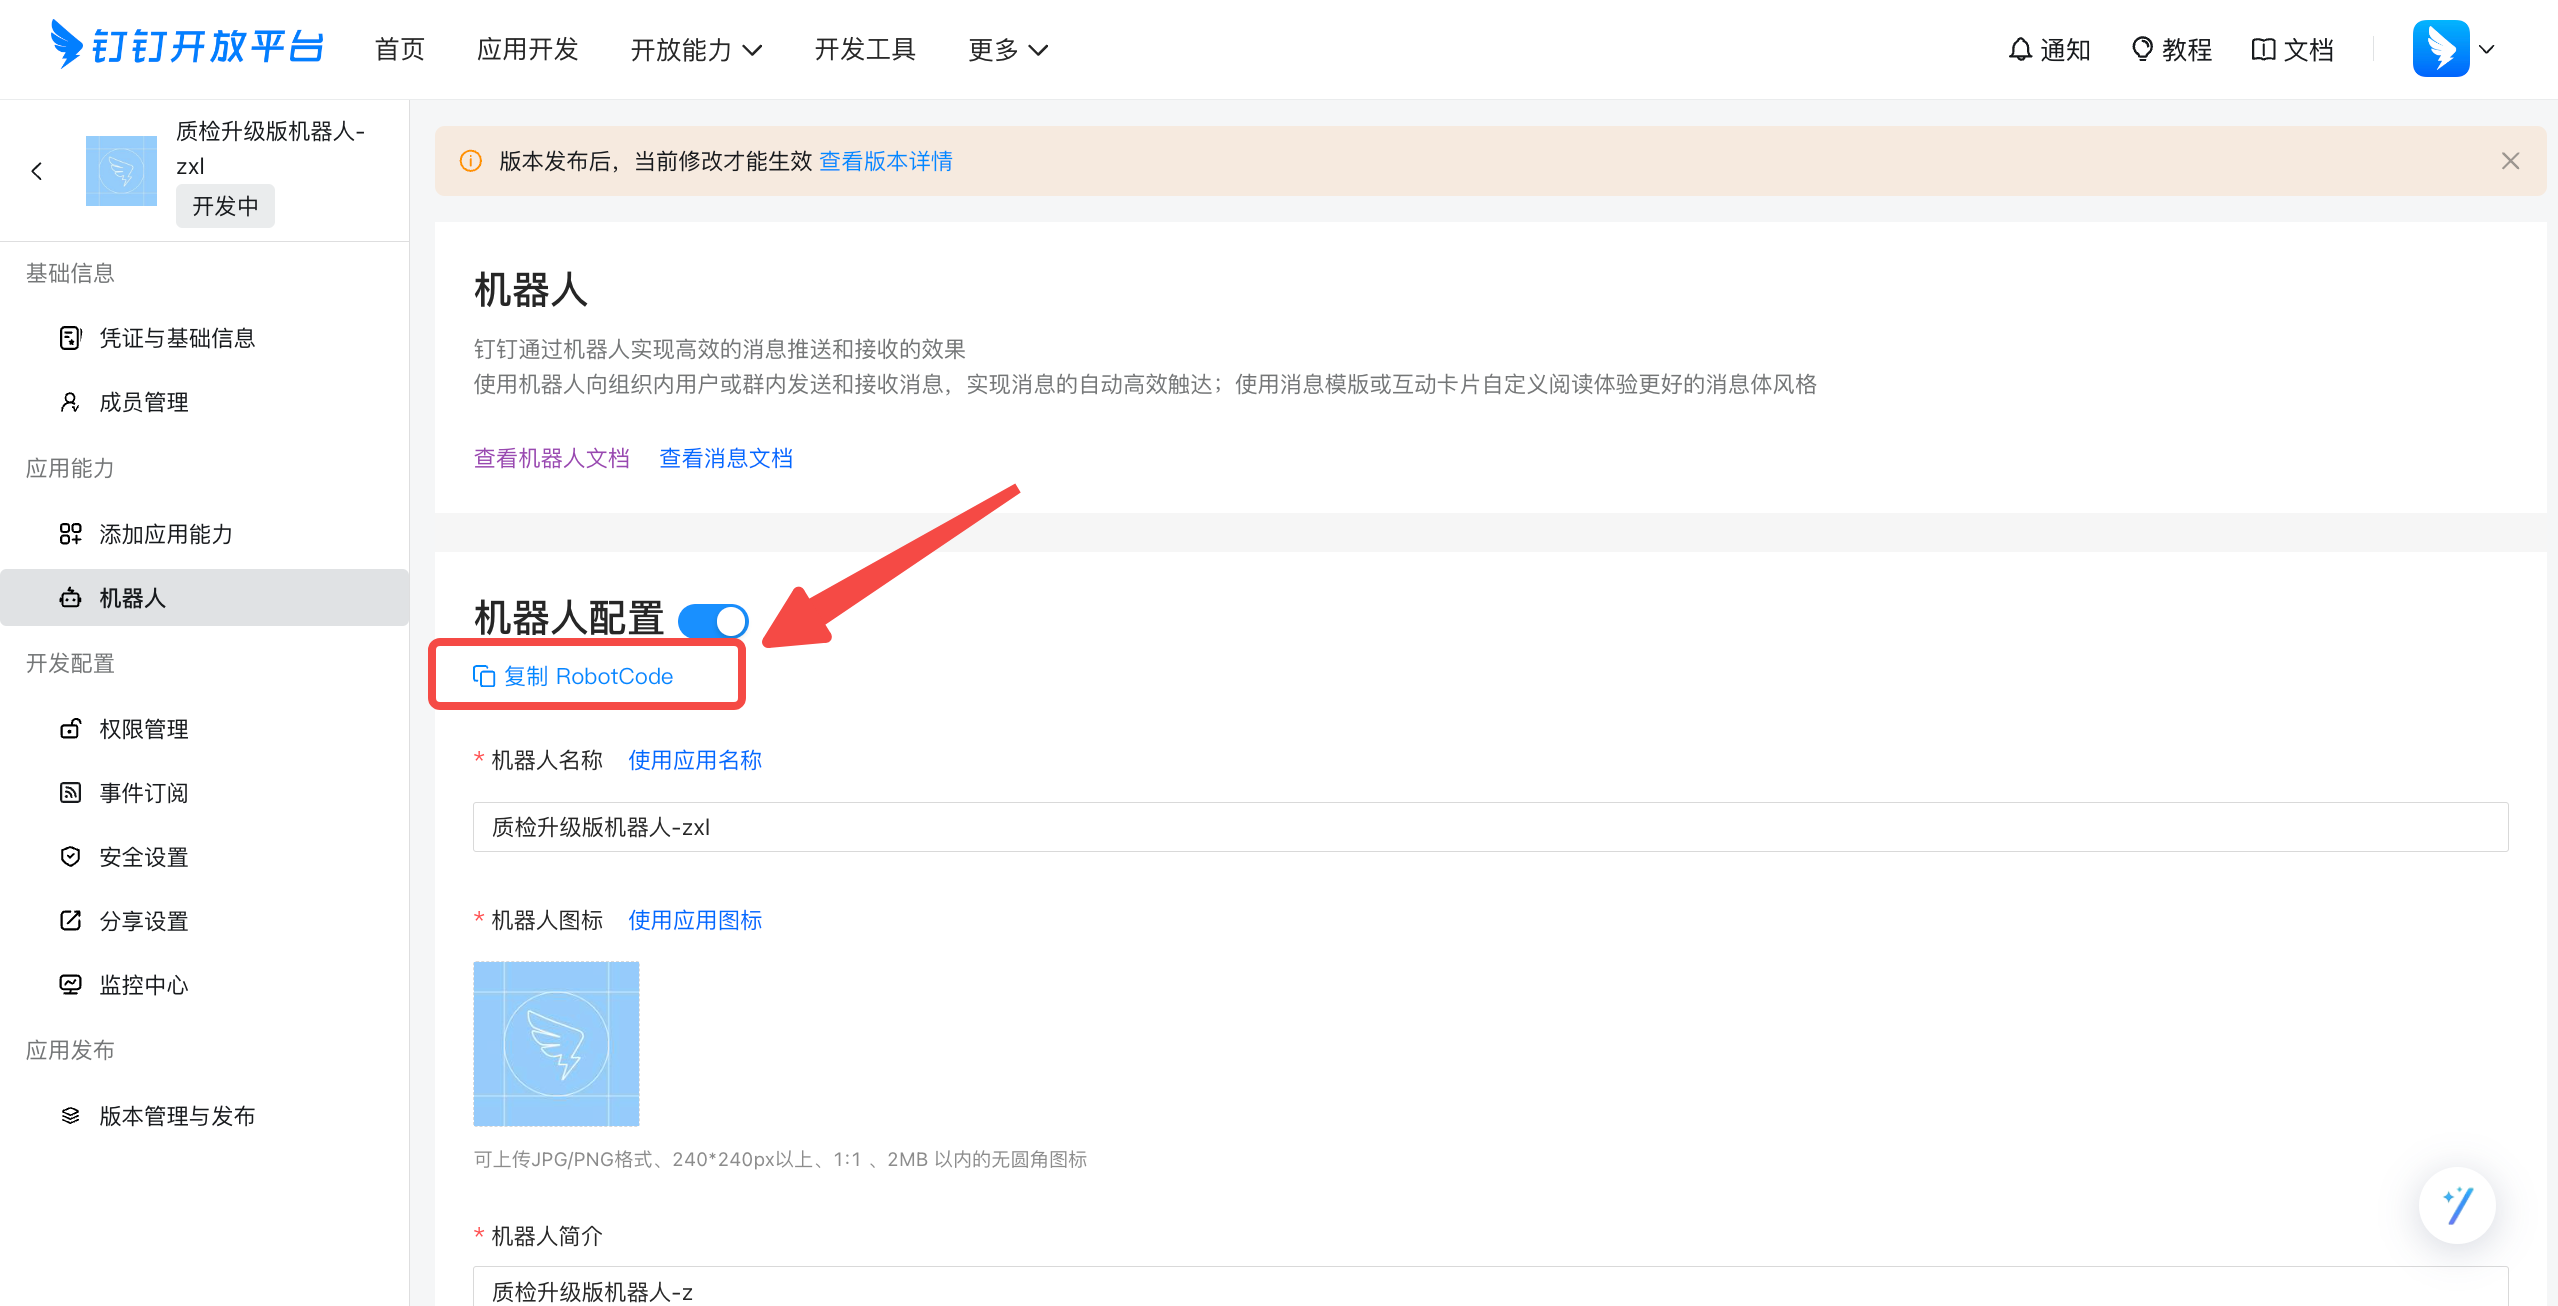Expand the 开放能力 dropdown menu
Screen dimensions: 2558x1306
[696, 49]
